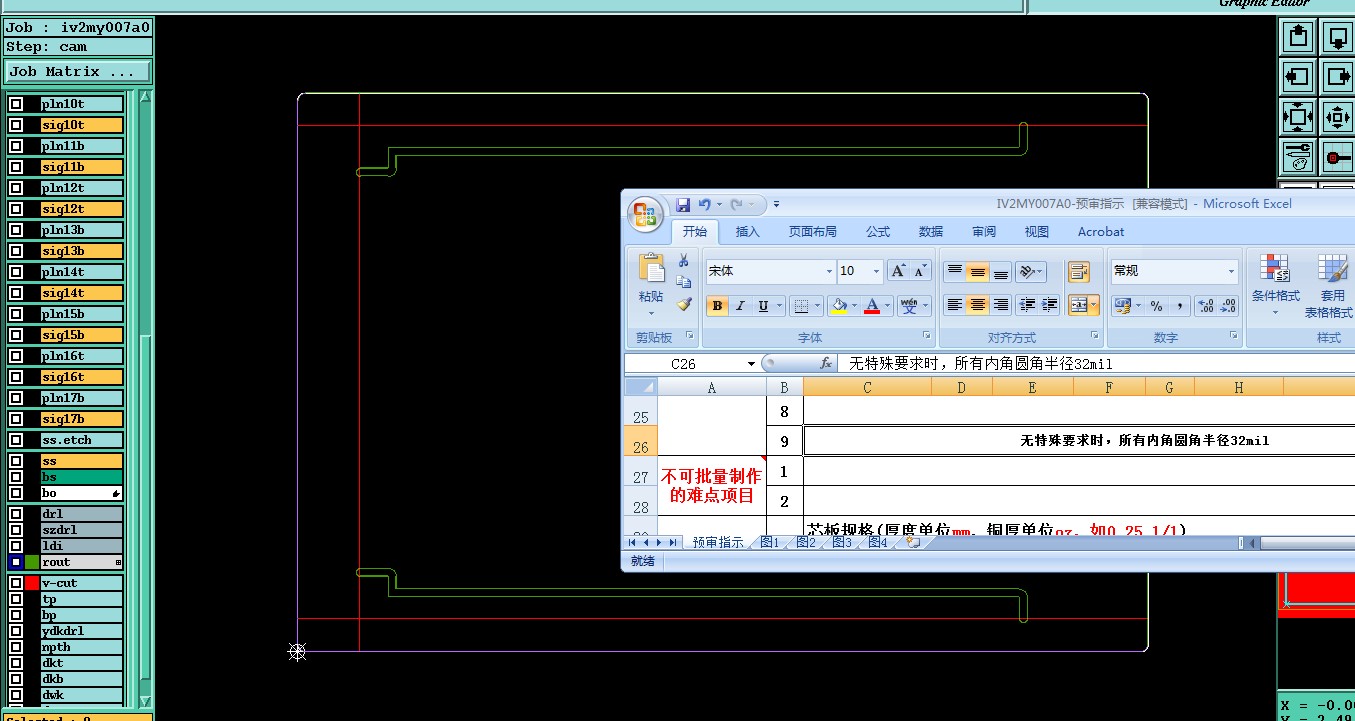The image size is (1355, 721).
Task: Open the font size dropdown showing 10
Action: (x=877, y=271)
